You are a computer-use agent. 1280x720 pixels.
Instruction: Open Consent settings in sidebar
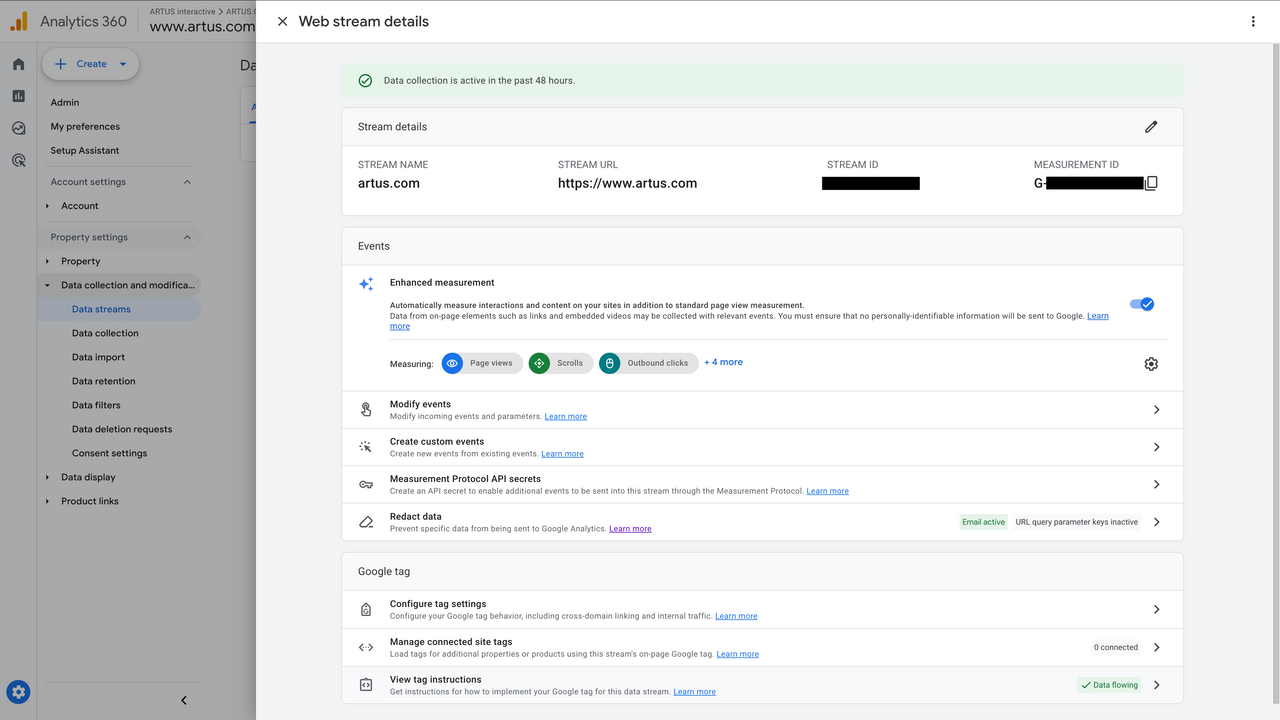109,453
